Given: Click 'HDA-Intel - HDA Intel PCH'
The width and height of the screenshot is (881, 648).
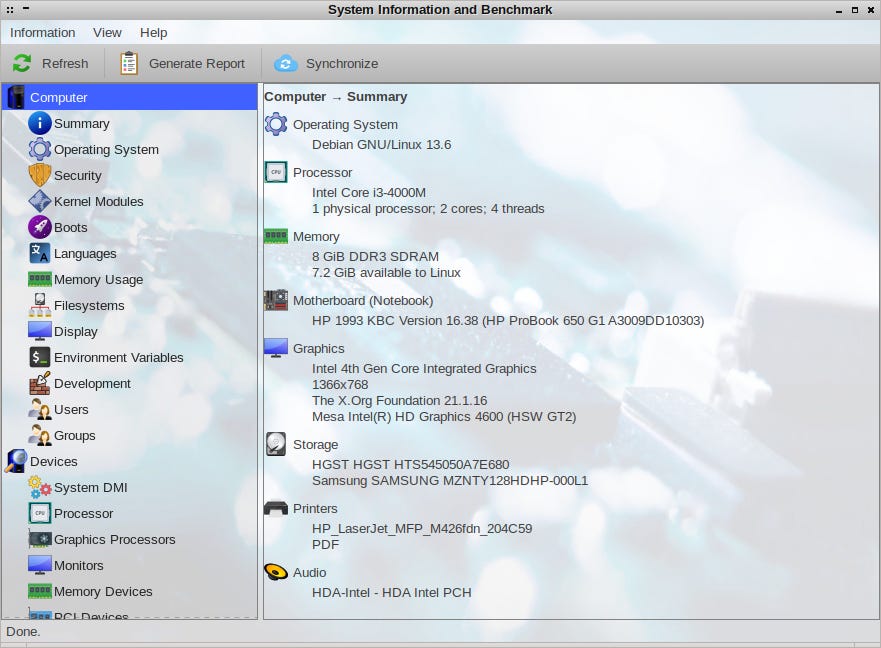Looking at the screenshot, I should 392,592.
